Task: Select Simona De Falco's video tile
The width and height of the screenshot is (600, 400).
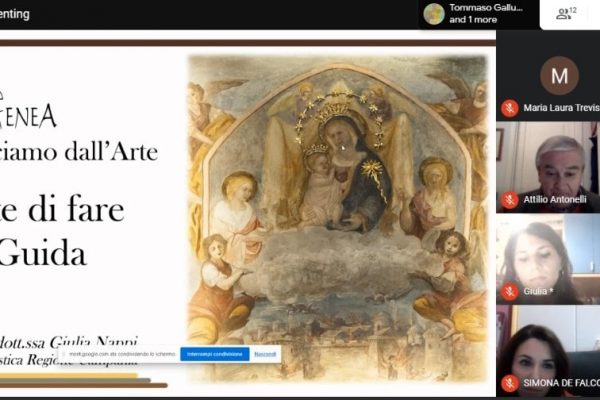Action: pyautogui.click(x=548, y=351)
